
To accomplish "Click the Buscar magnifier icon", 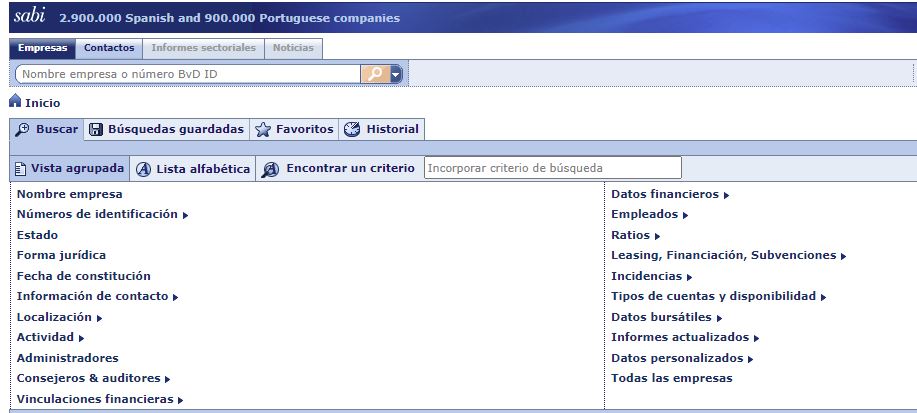I will pyautogui.click(x=23, y=129).
